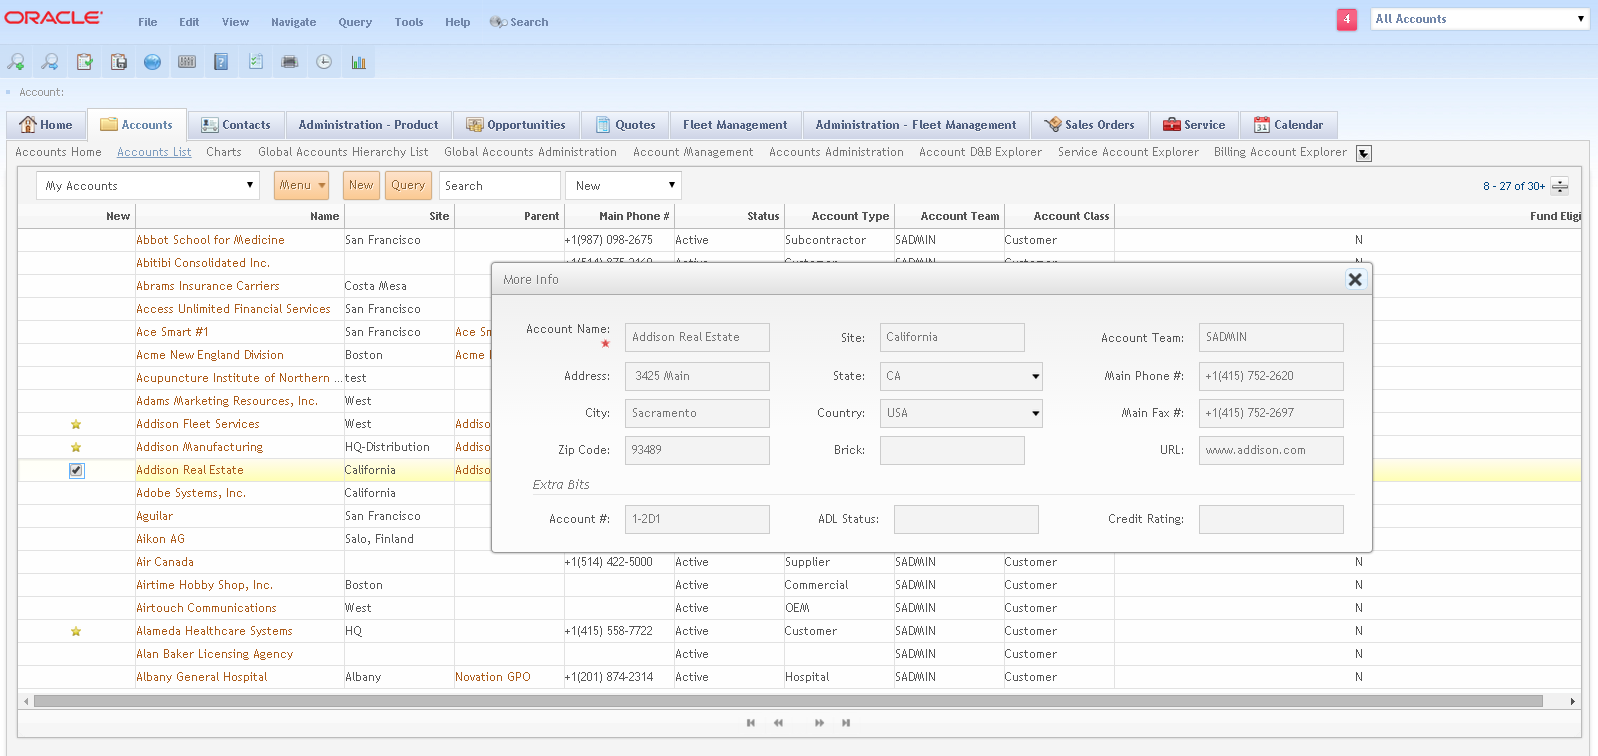
Task: Toggle the checkbox in the Addison Real Estate row
Action: 76,471
